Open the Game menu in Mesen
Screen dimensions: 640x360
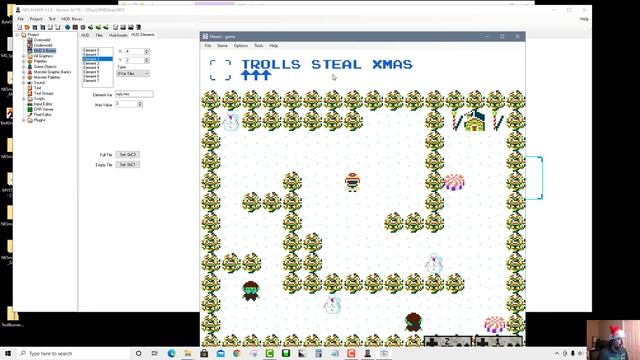tap(222, 46)
